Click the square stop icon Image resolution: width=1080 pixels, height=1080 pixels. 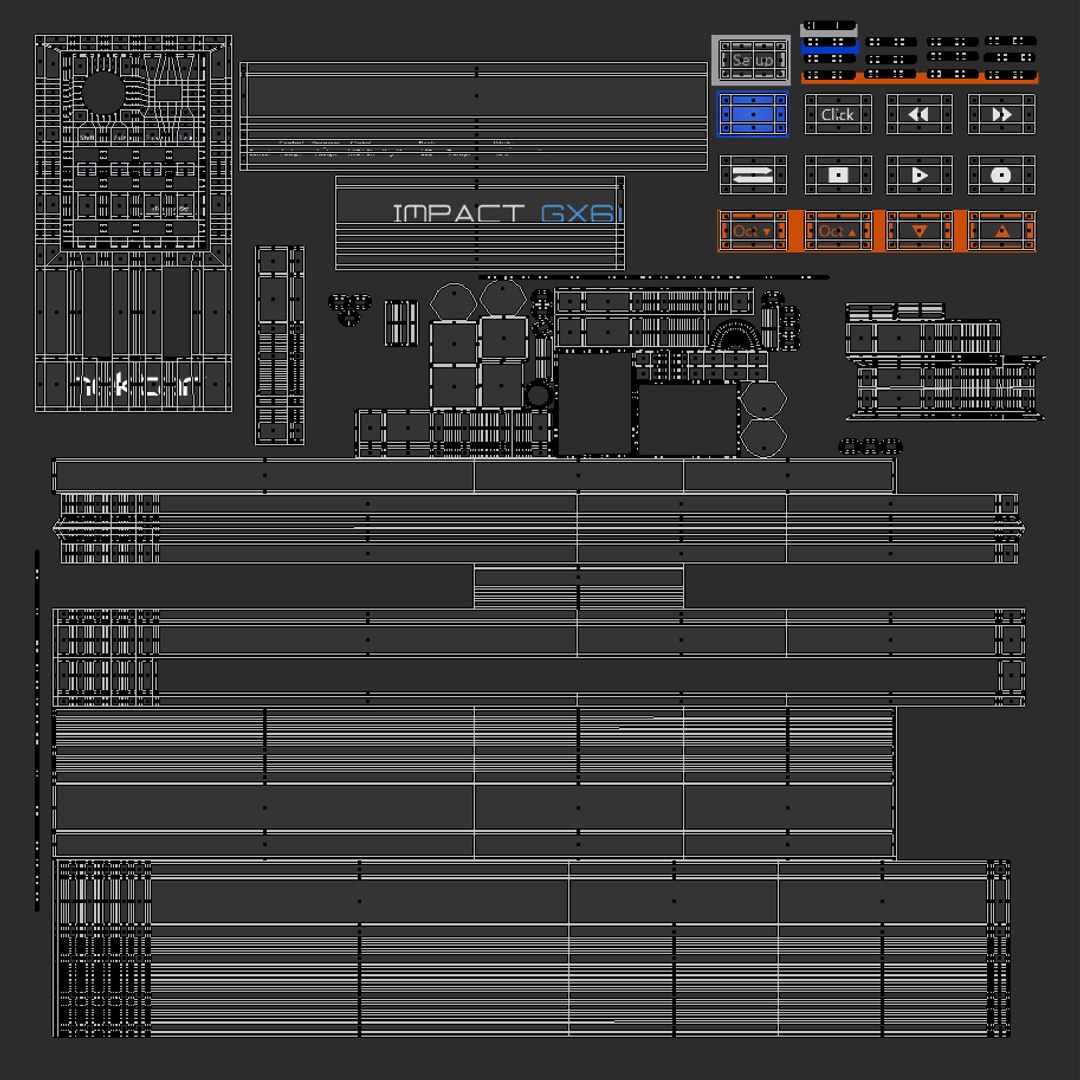click(838, 175)
